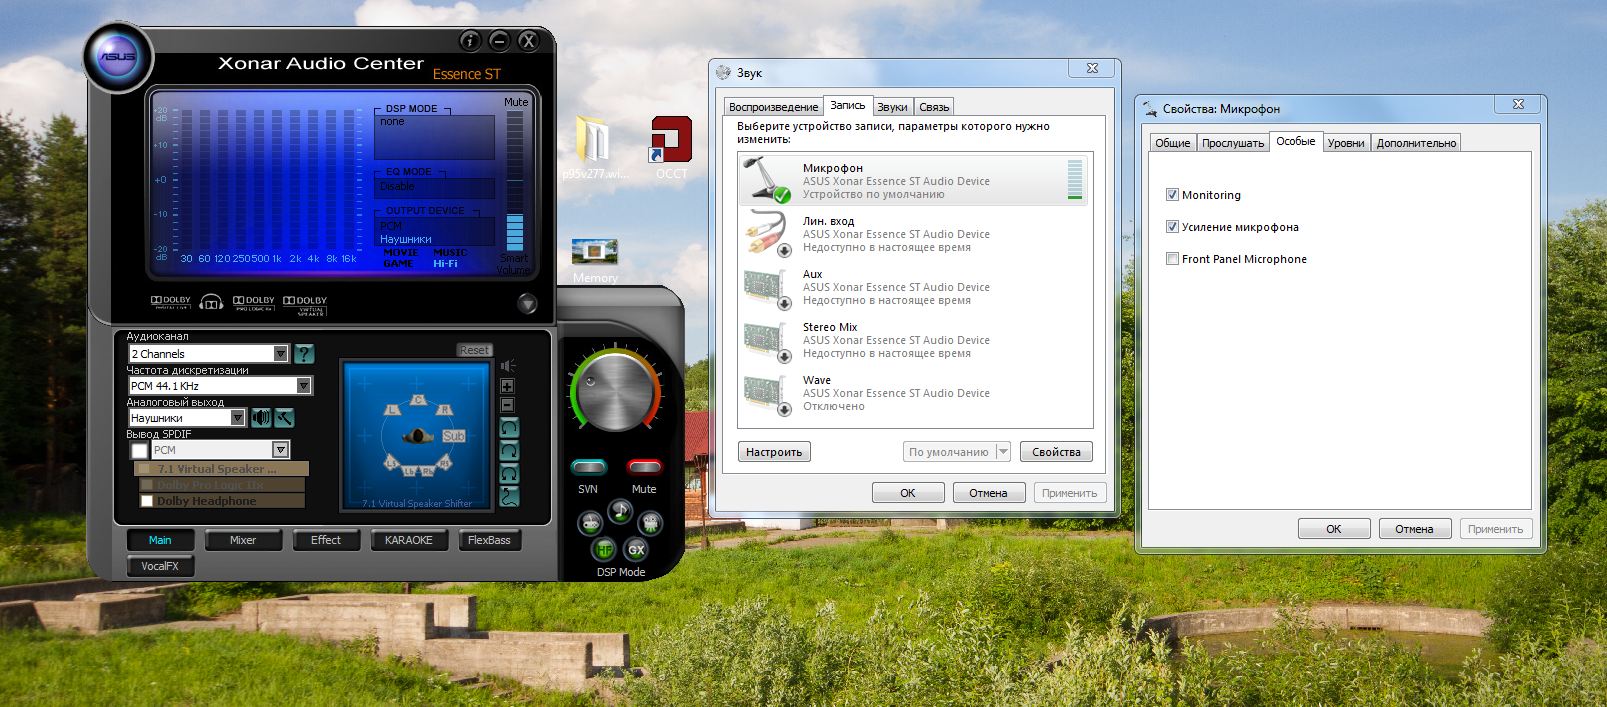Click the minus button next to speaker shifter
The height and width of the screenshot is (707, 1607).
point(507,404)
